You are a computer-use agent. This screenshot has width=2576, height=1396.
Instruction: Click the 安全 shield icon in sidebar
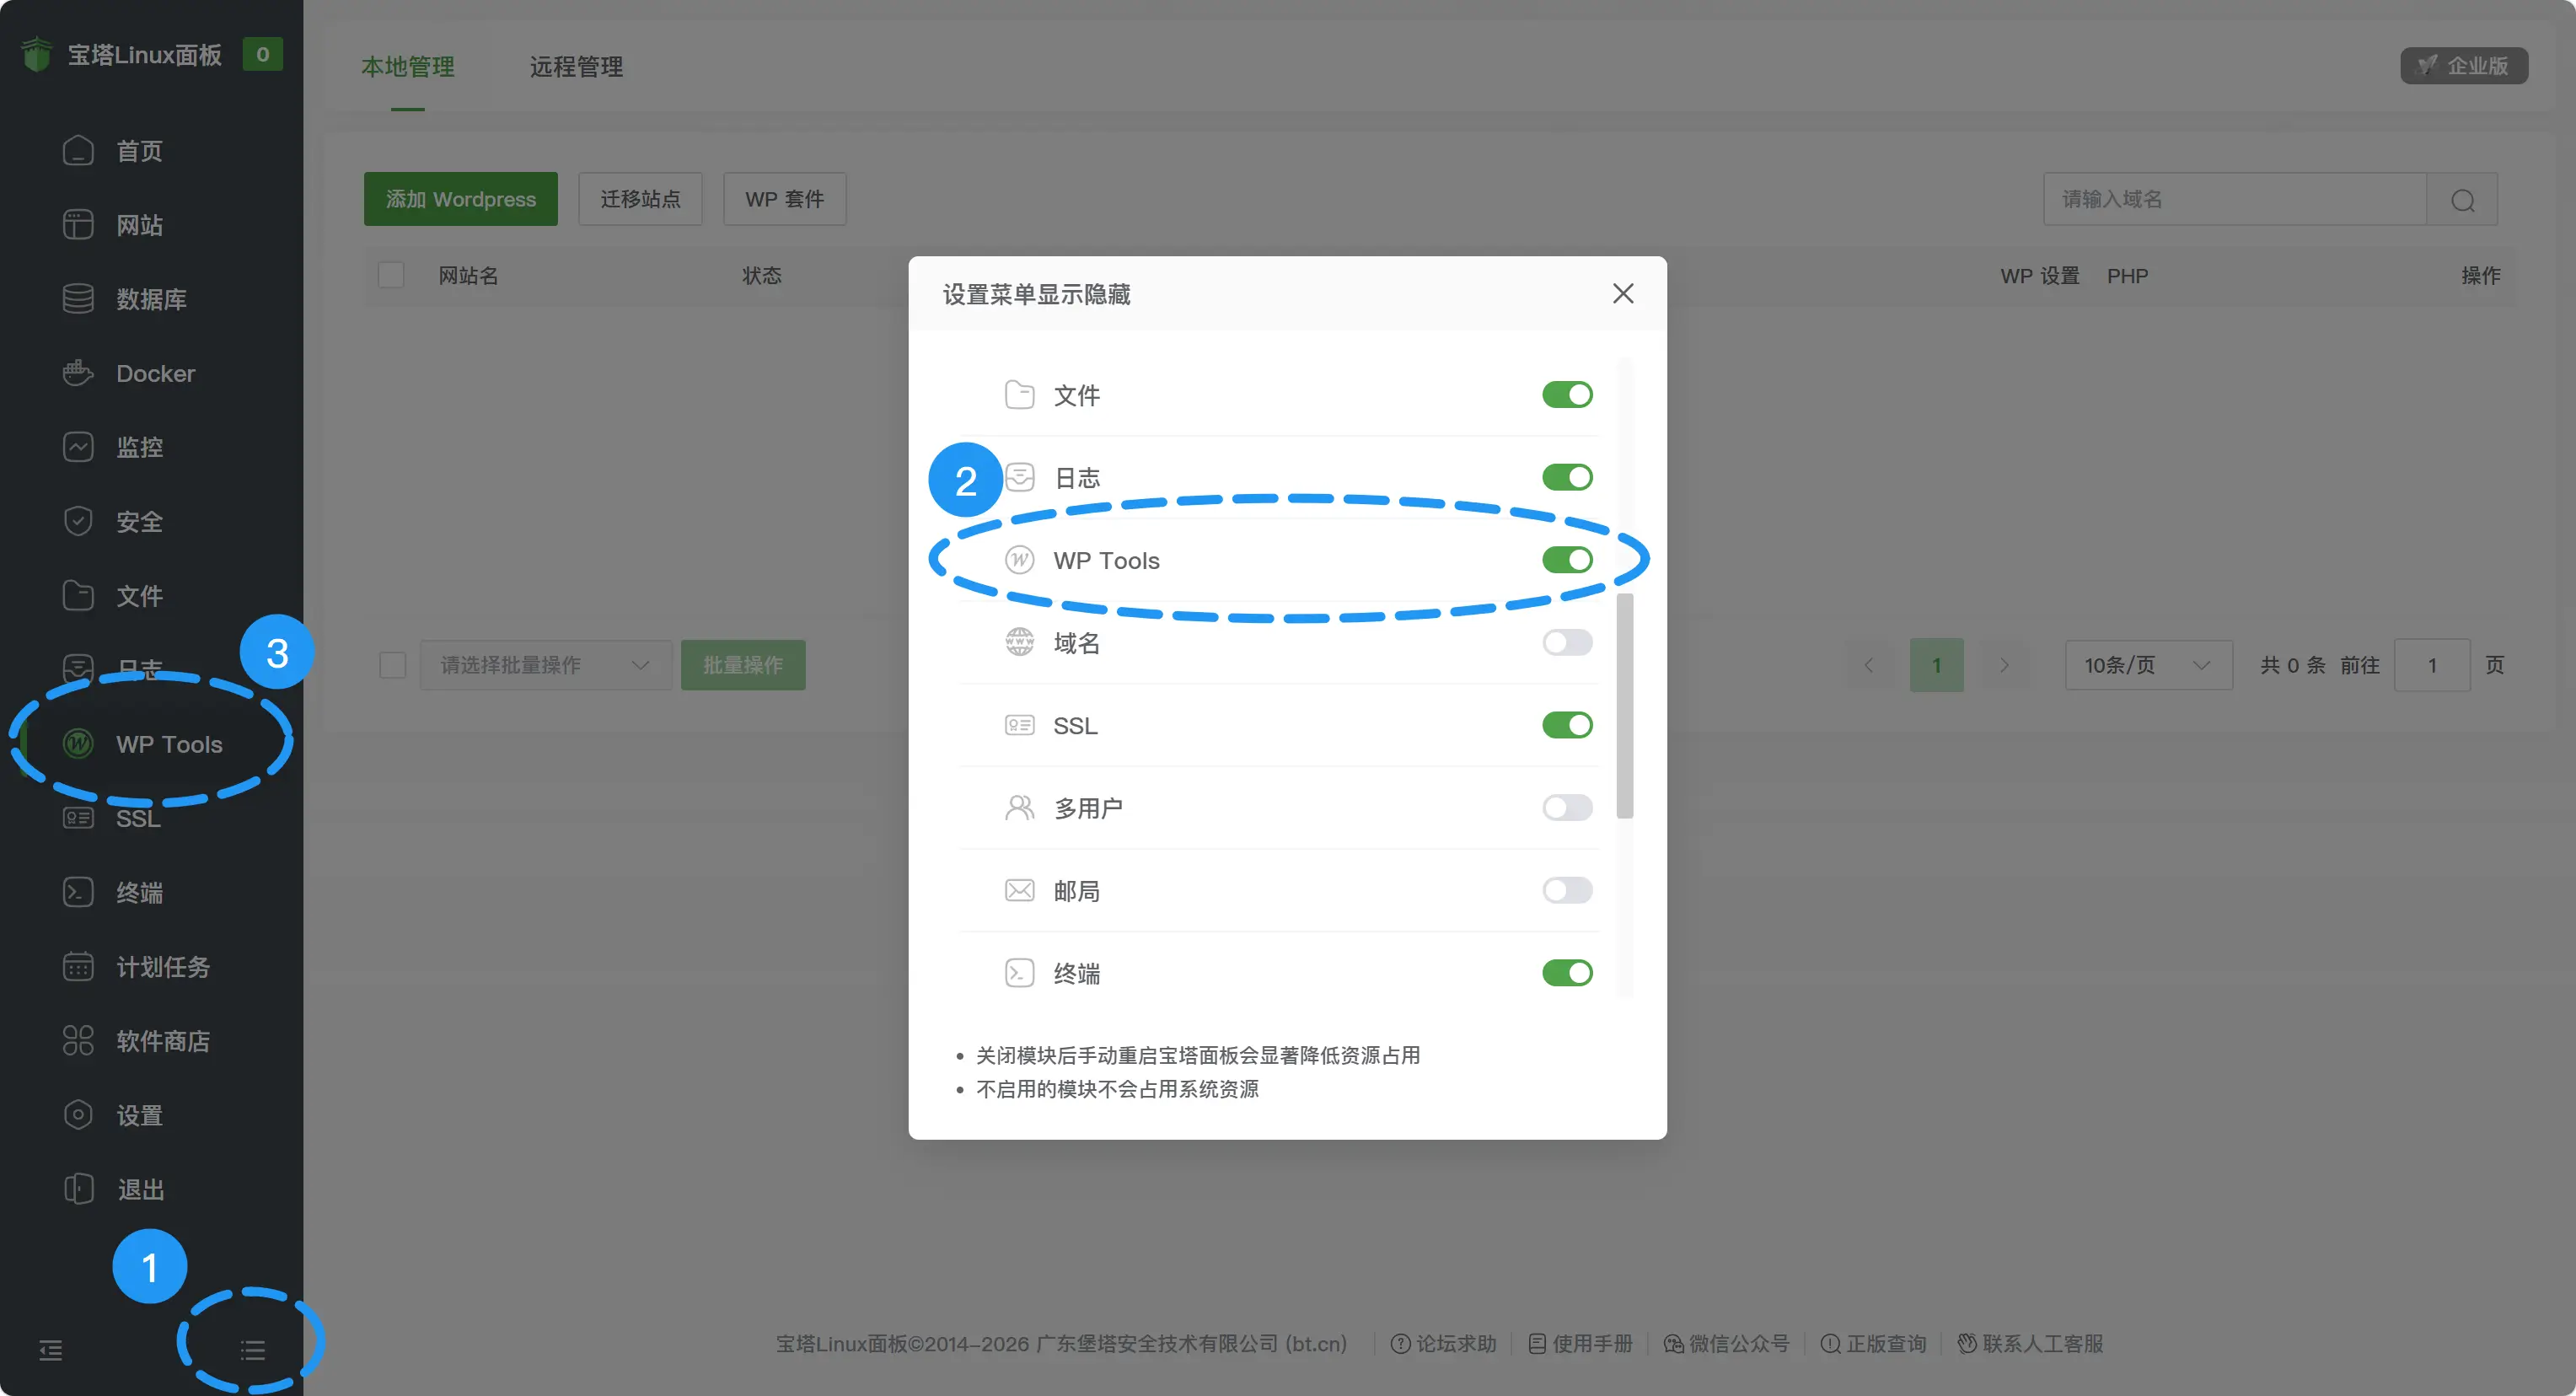click(x=78, y=521)
